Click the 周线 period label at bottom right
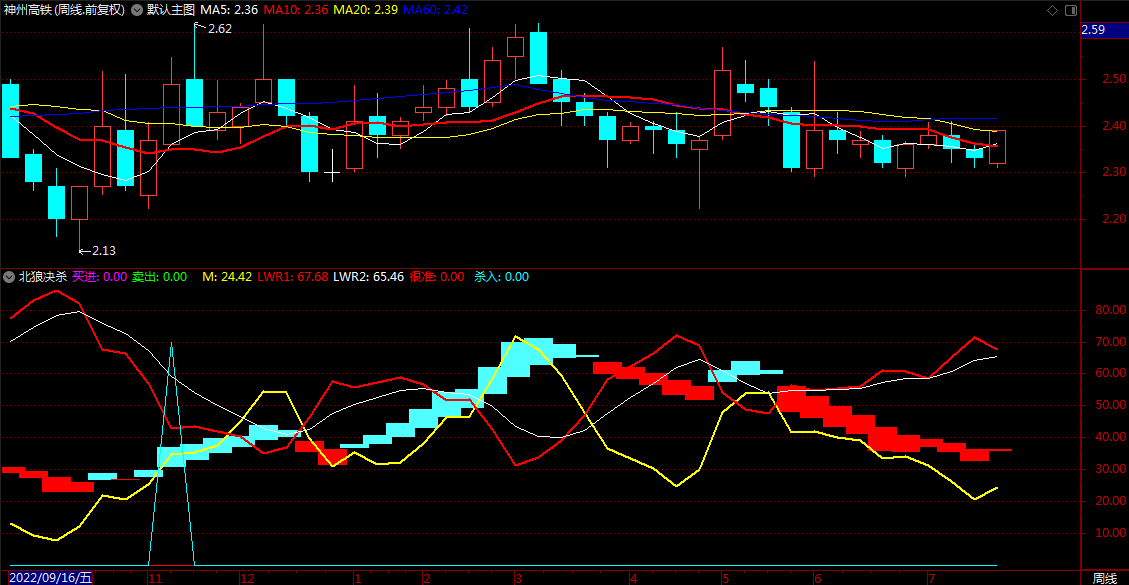The width and height of the screenshot is (1129, 585). tap(1105, 578)
